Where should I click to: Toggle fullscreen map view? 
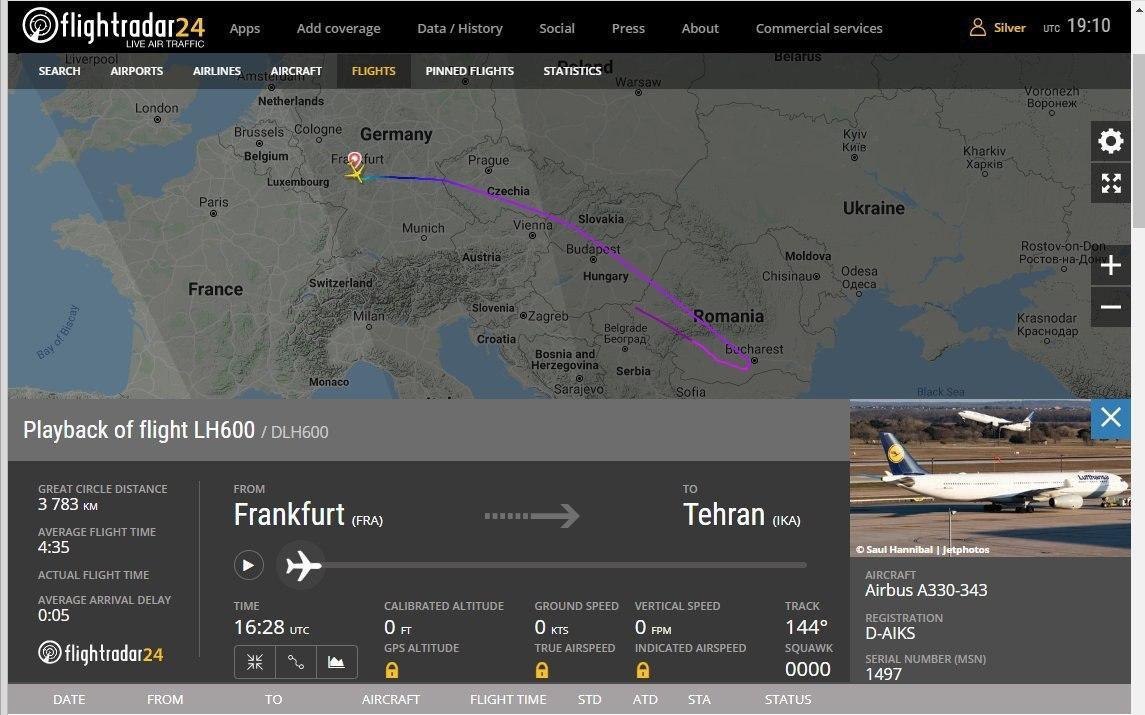[1111, 183]
